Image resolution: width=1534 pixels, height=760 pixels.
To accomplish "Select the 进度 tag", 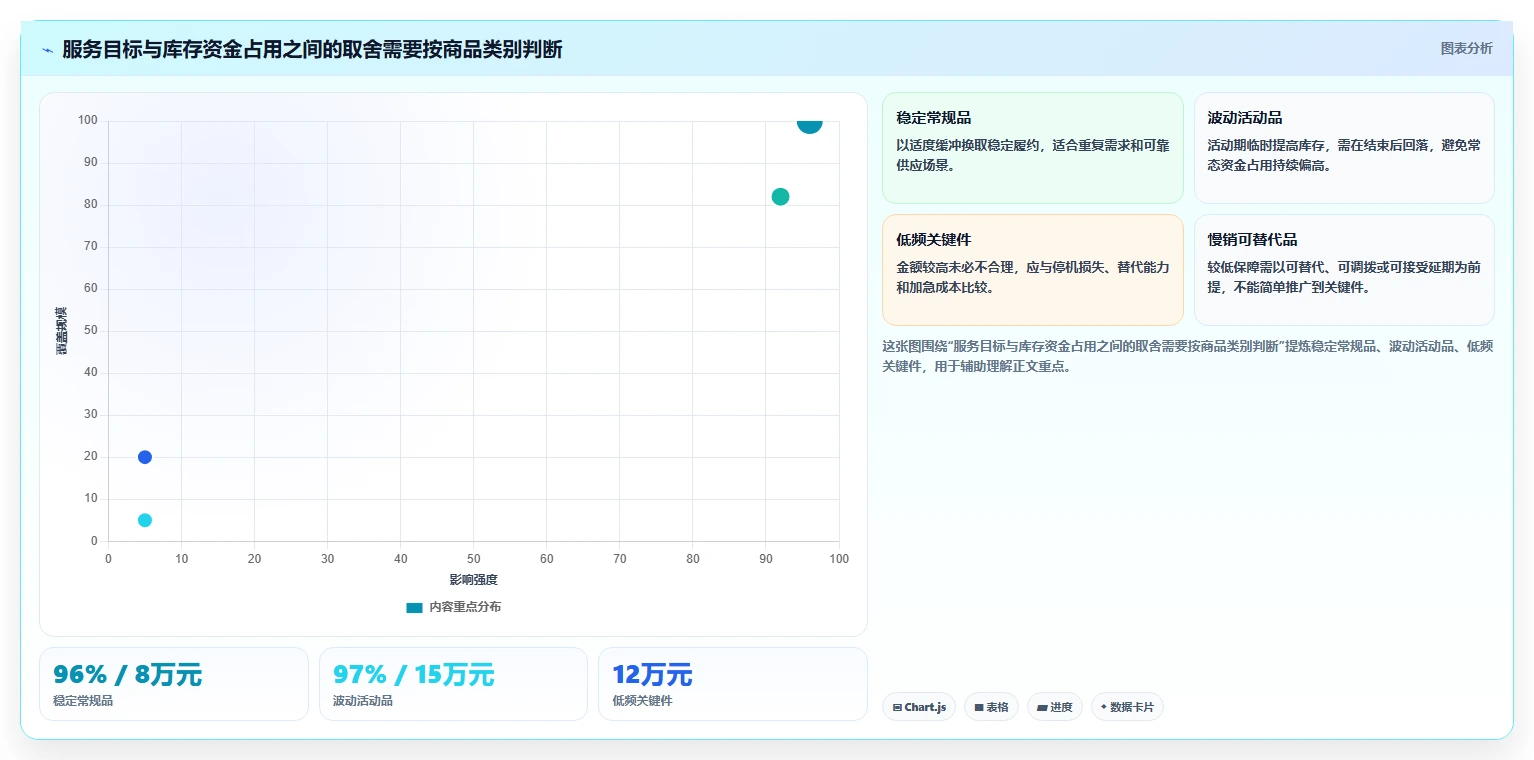I will 1055,707.
